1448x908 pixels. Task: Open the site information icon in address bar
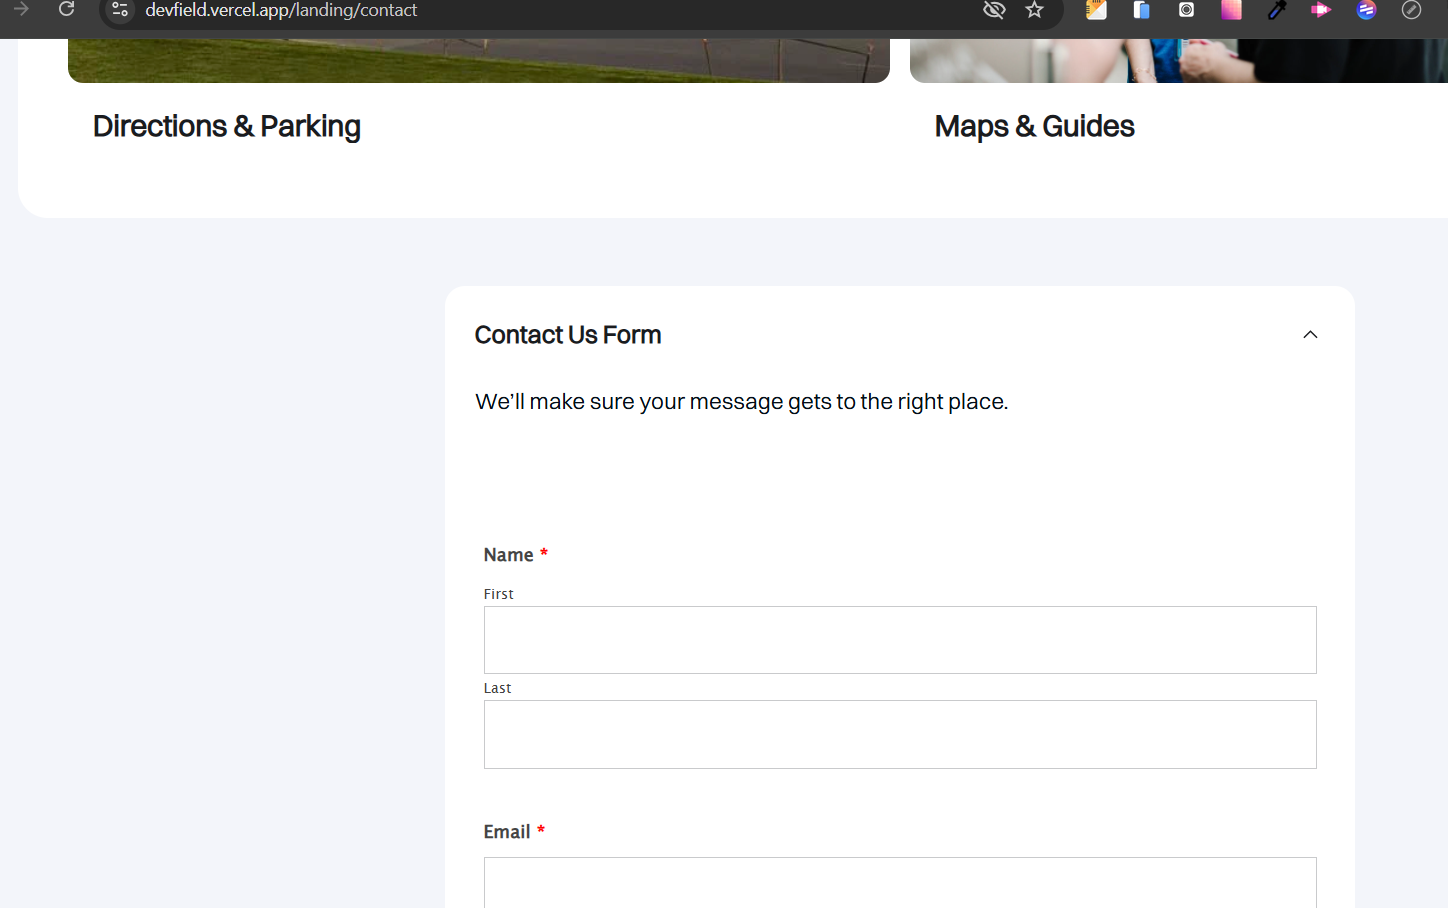click(120, 10)
